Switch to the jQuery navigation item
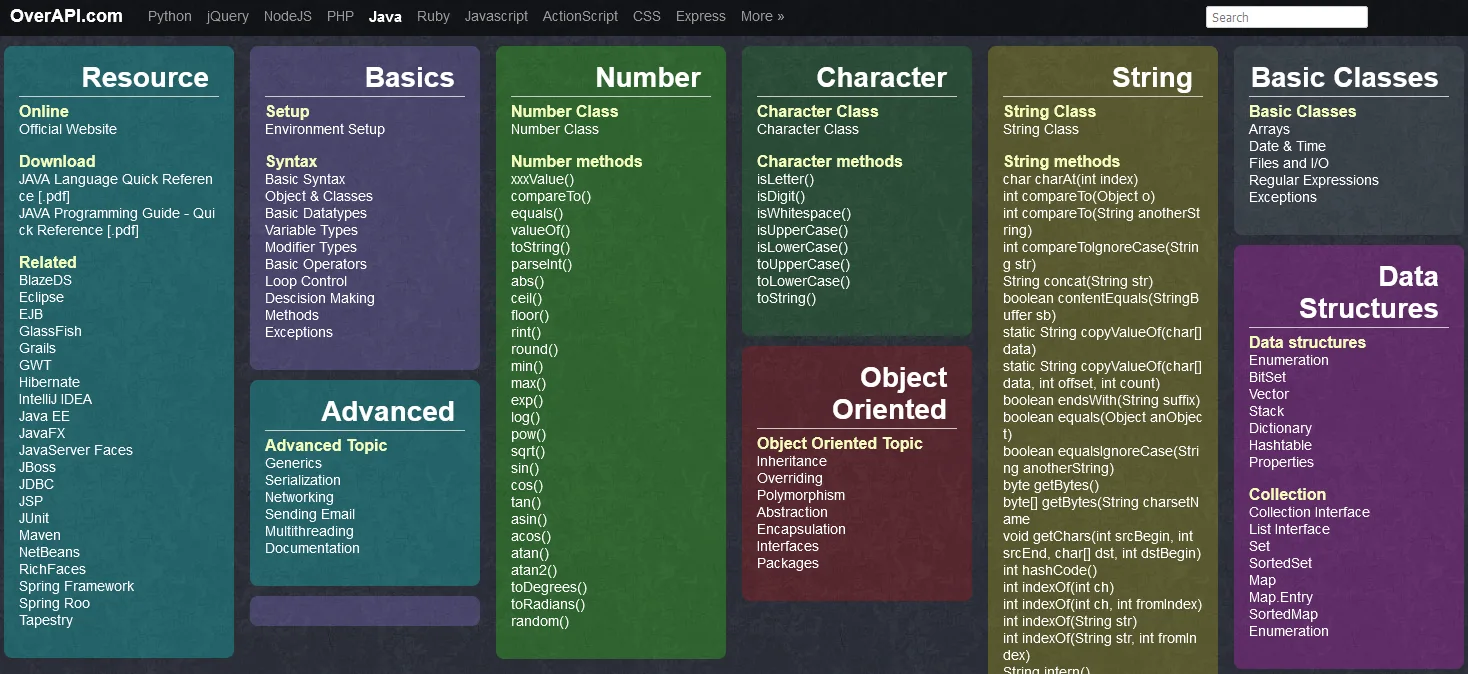This screenshot has height=674, width=1468. pos(227,16)
